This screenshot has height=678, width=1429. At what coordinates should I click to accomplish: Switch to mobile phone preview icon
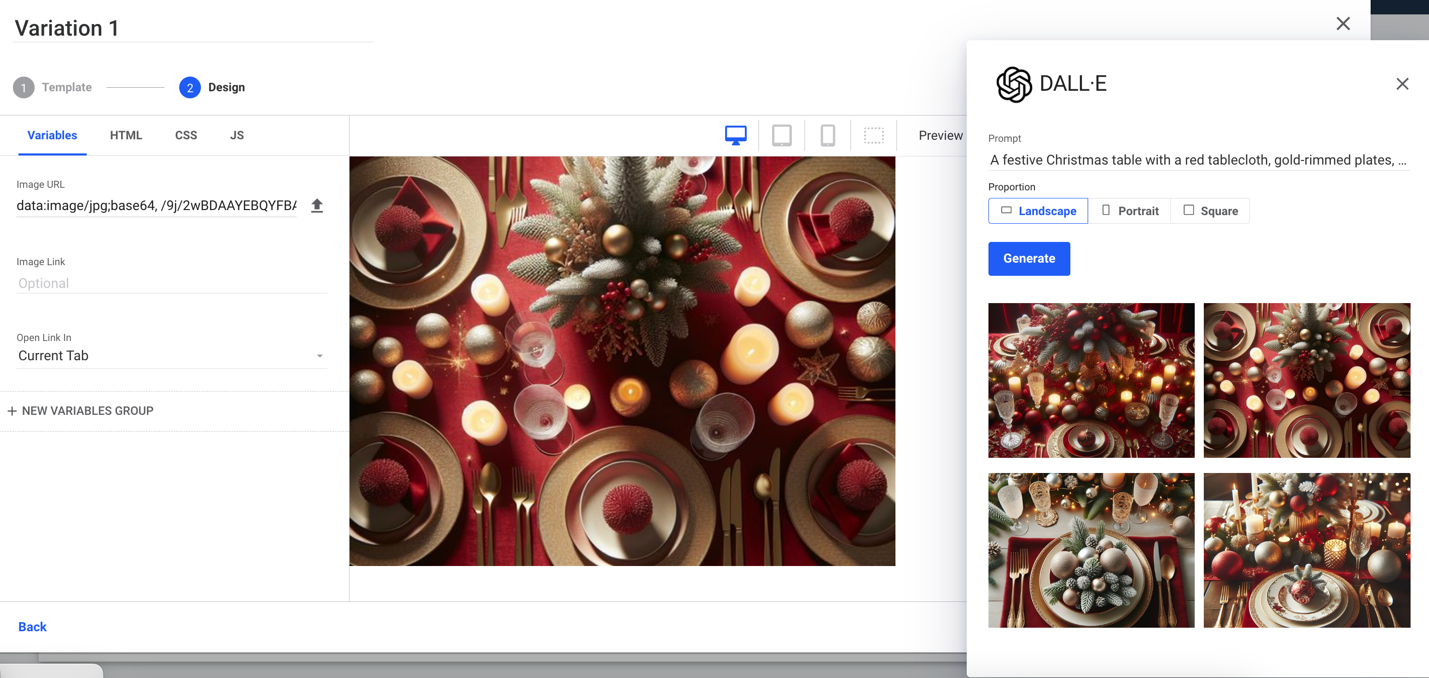828,136
